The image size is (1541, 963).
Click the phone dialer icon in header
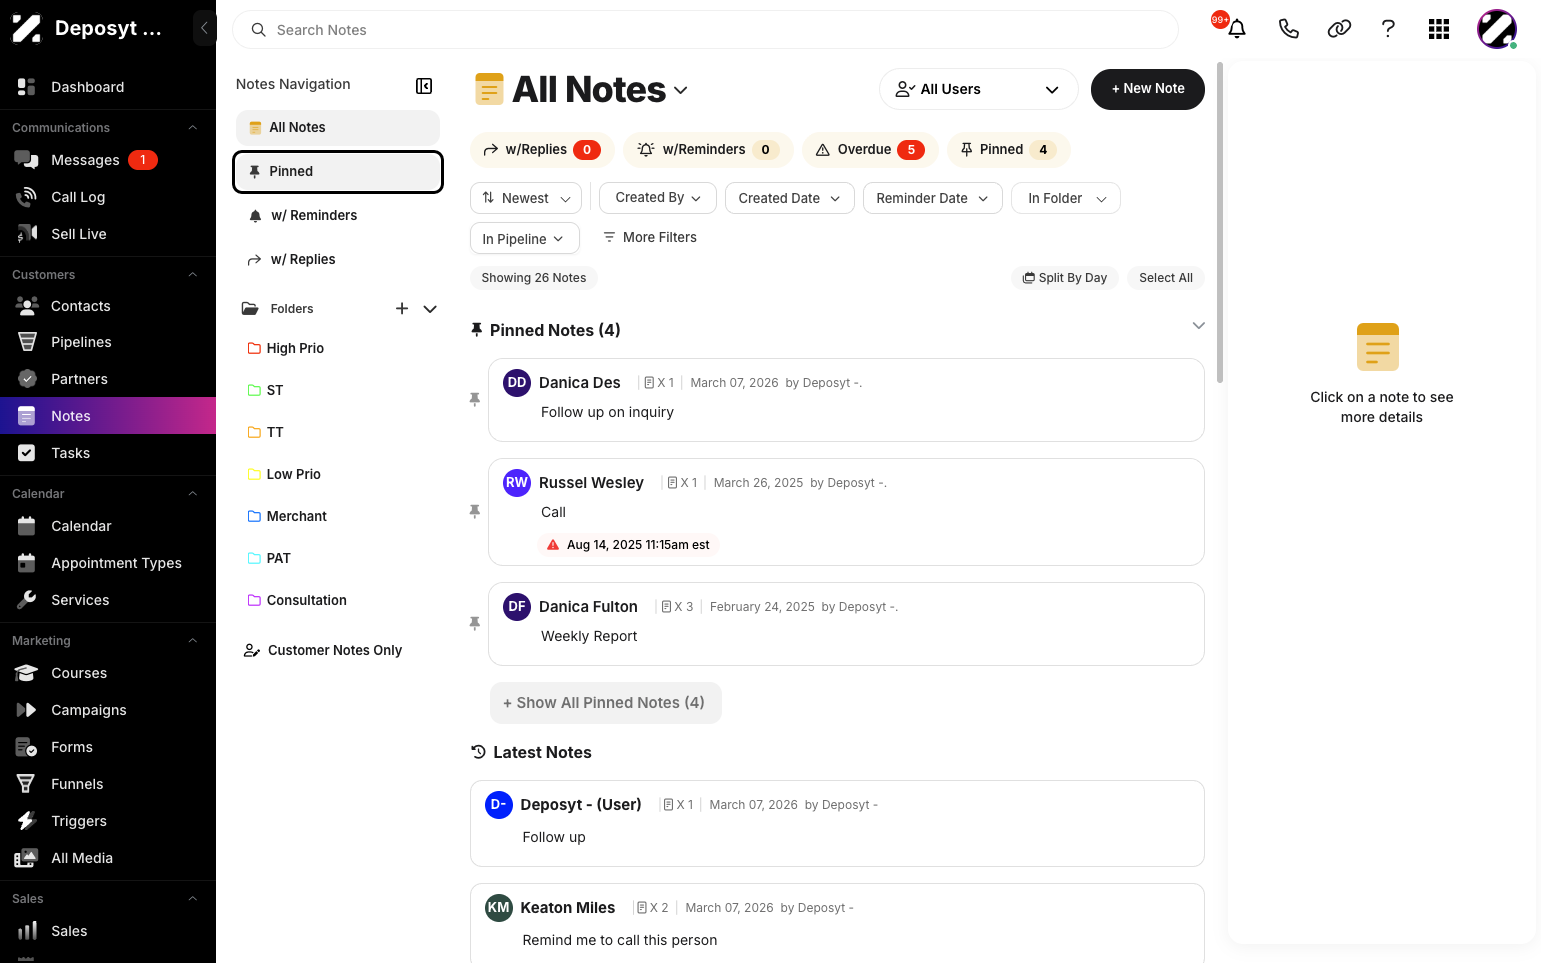[x=1288, y=29]
